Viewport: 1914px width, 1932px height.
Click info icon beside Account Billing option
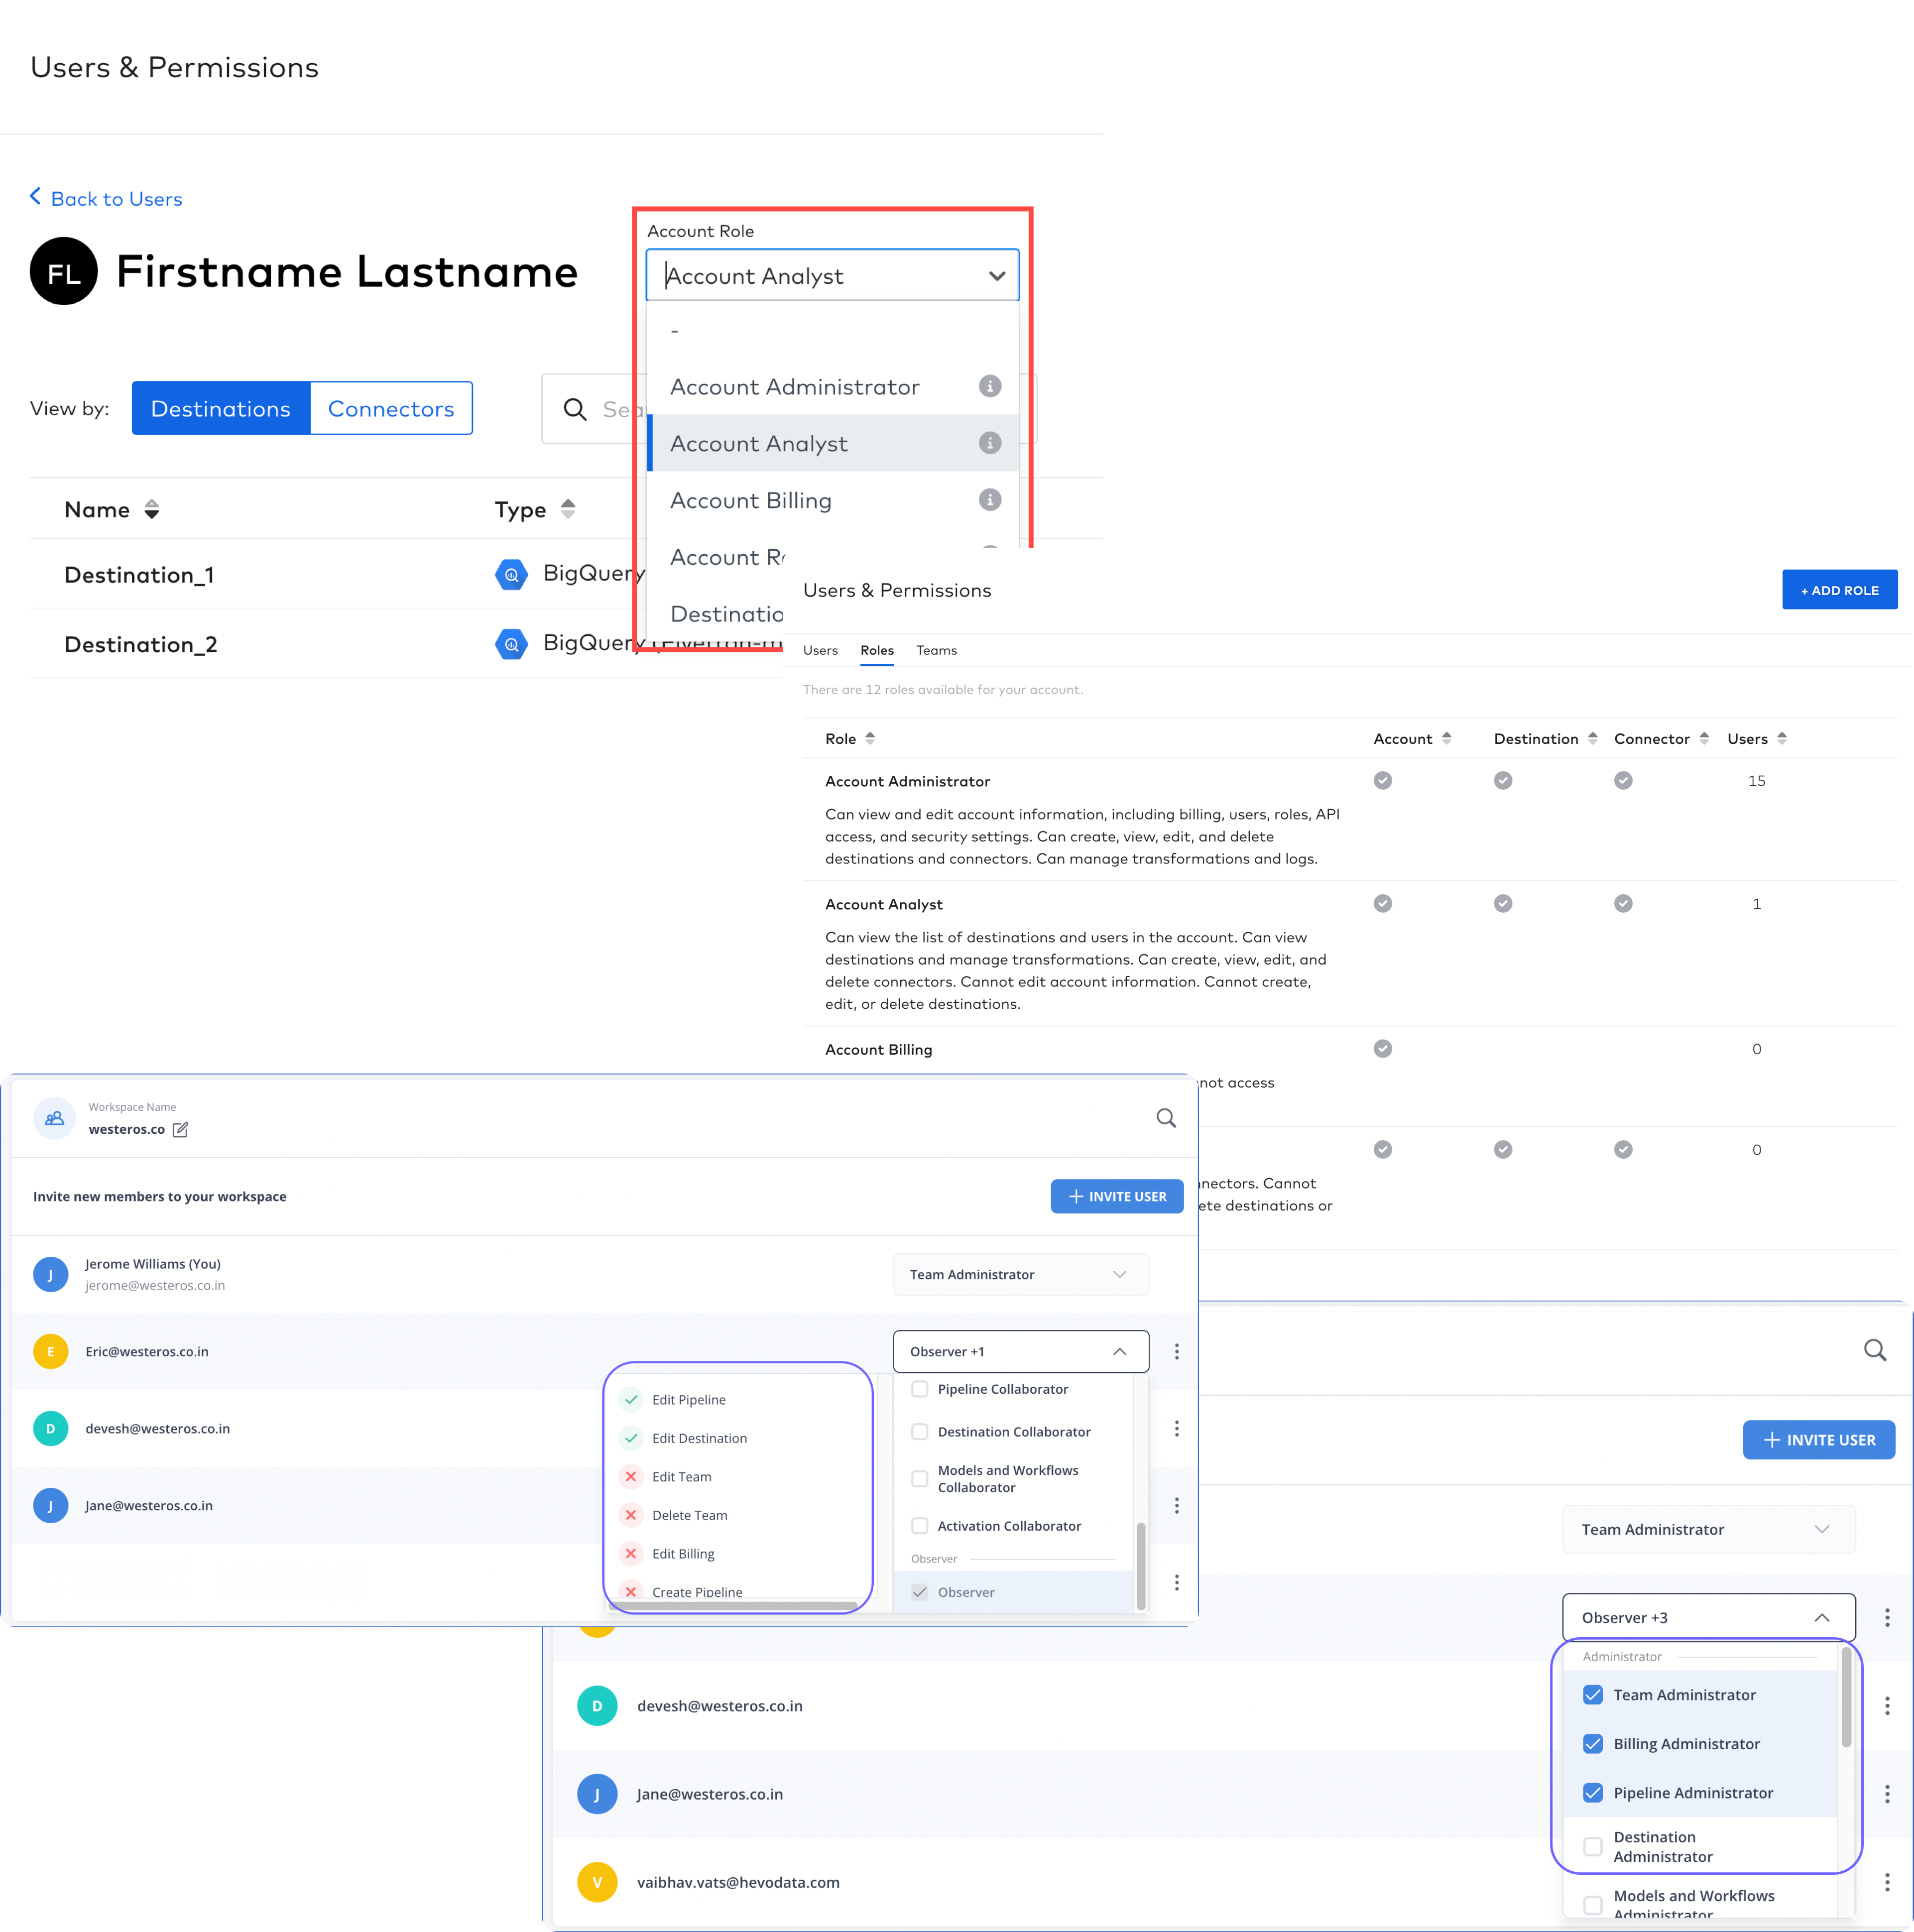pyautogui.click(x=989, y=500)
